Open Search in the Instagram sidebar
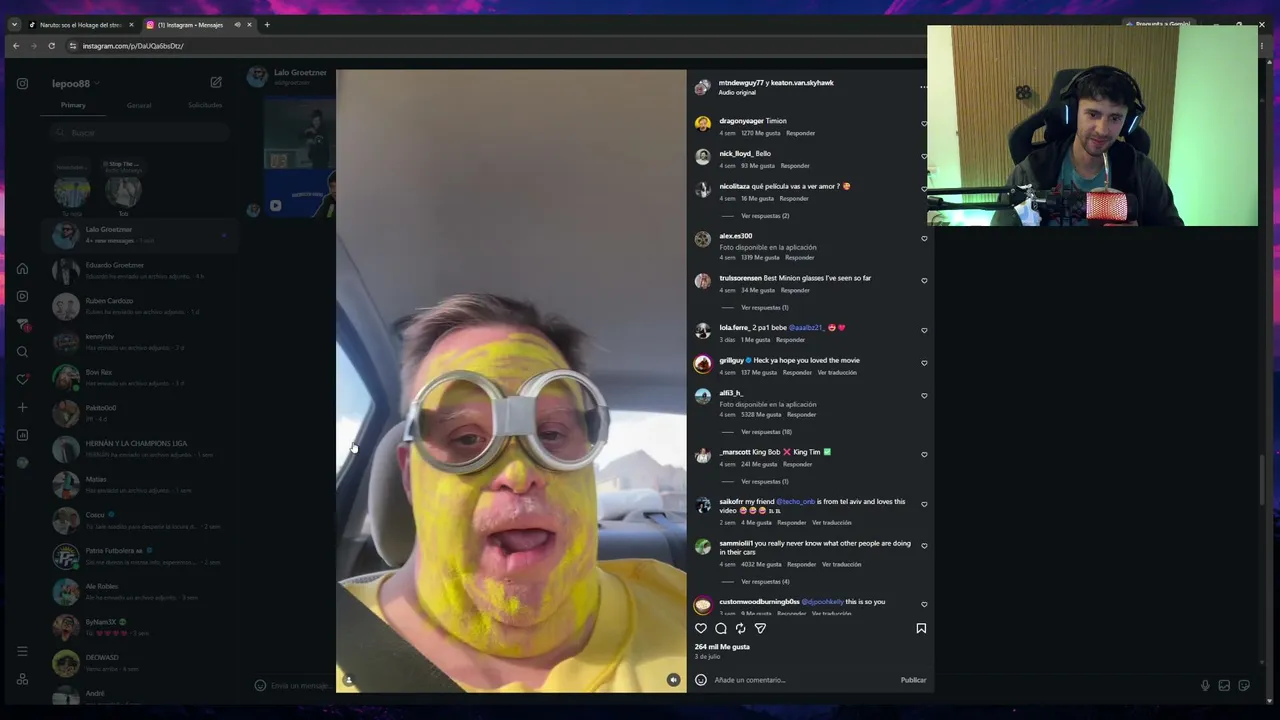The width and height of the screenshot is (1280, 720). click(22, 352)
